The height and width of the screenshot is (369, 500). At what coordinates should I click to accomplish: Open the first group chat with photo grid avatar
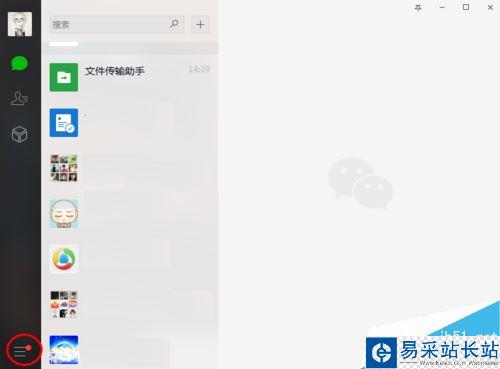(130, 168)
